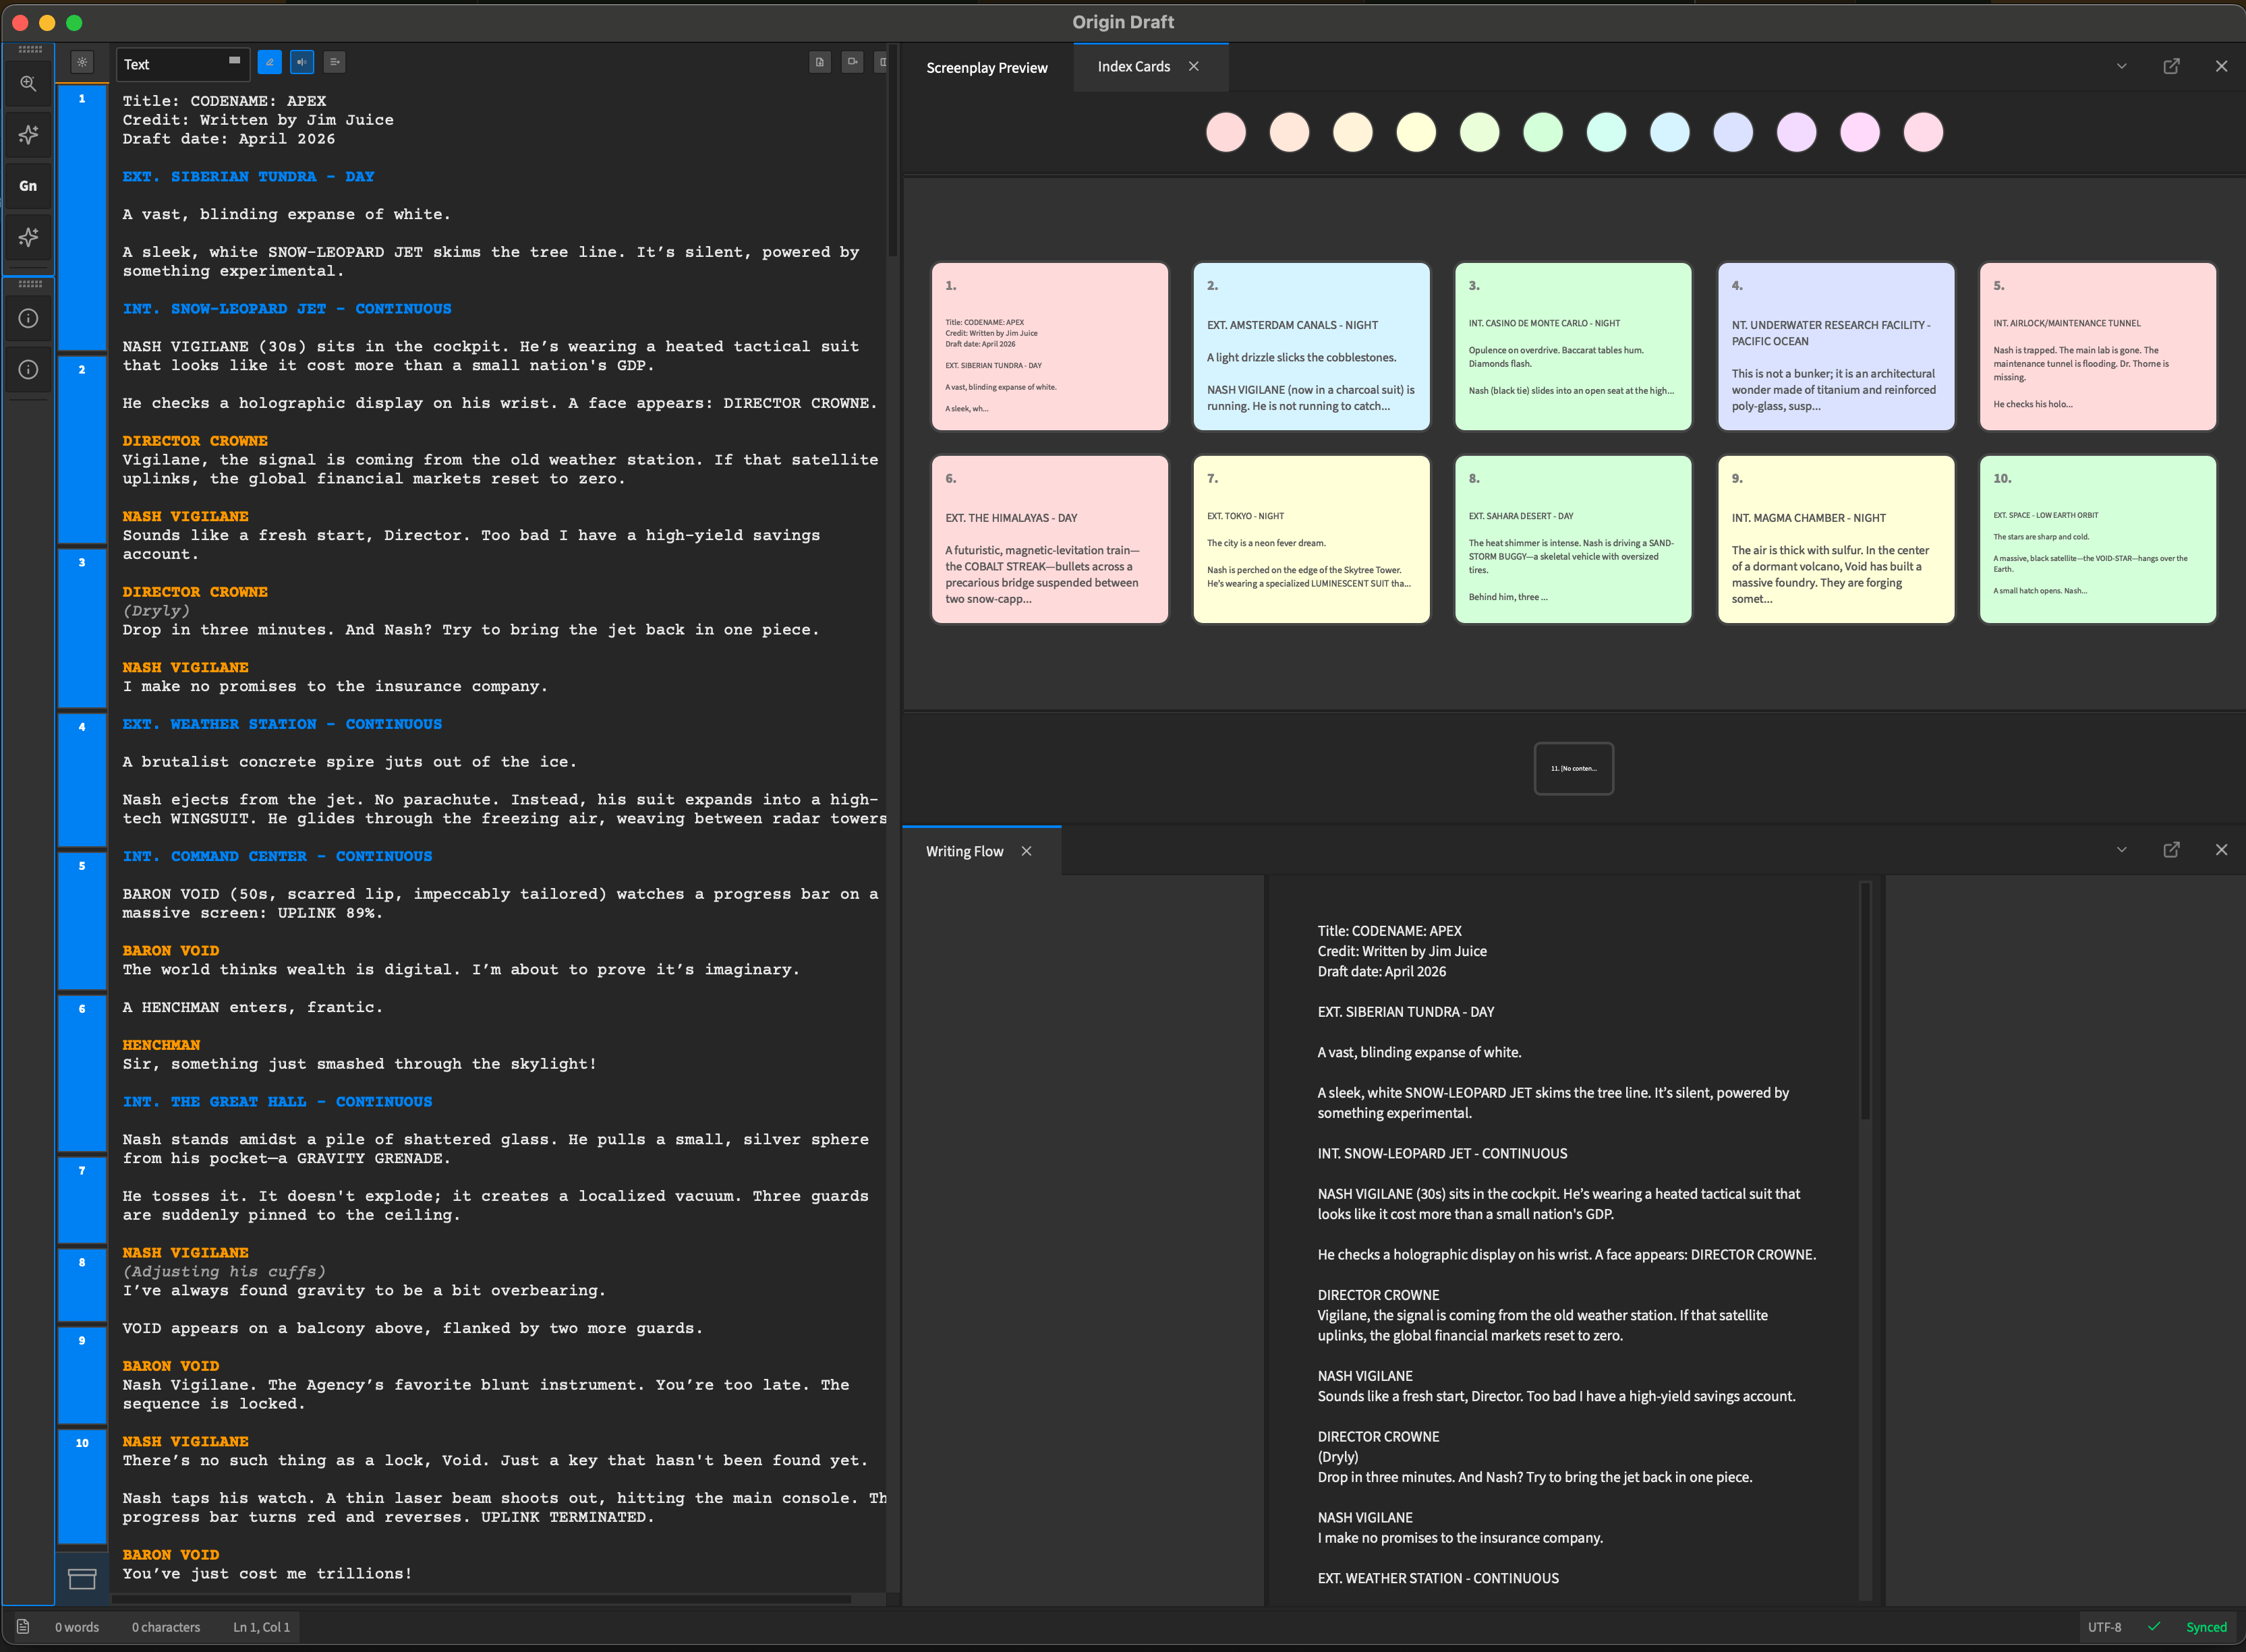Image resolution: width=2246 pixels, height=1652 pixels.
Task: Click the EXT. SIBERIAN TUNDRA - DAY heading
Action: 248,177
